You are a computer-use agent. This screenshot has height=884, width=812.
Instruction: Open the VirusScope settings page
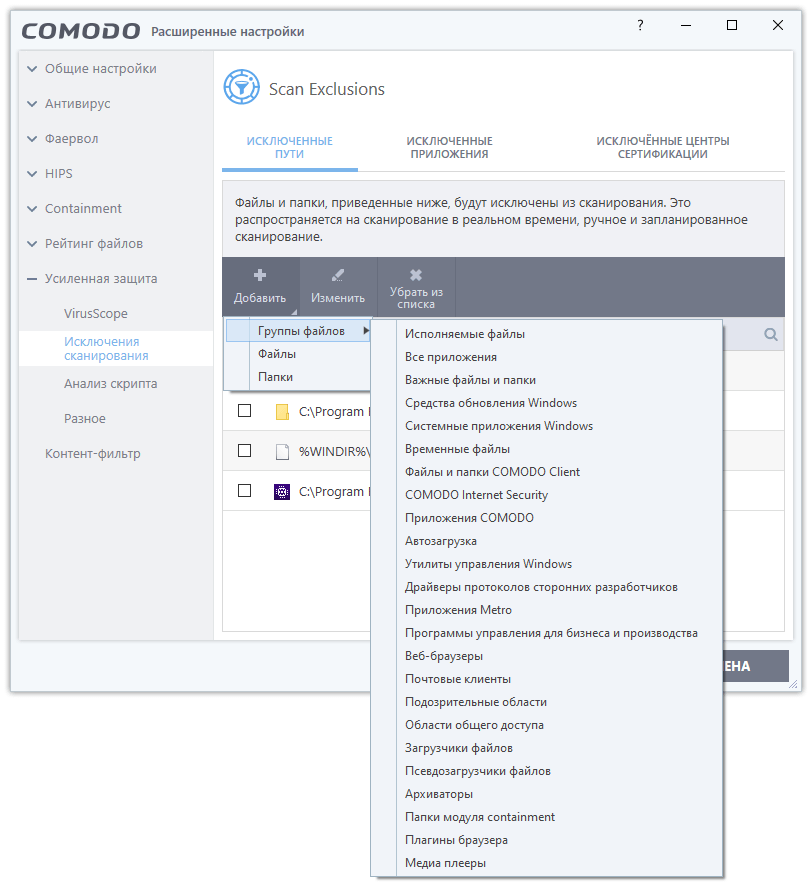(96, 314)
